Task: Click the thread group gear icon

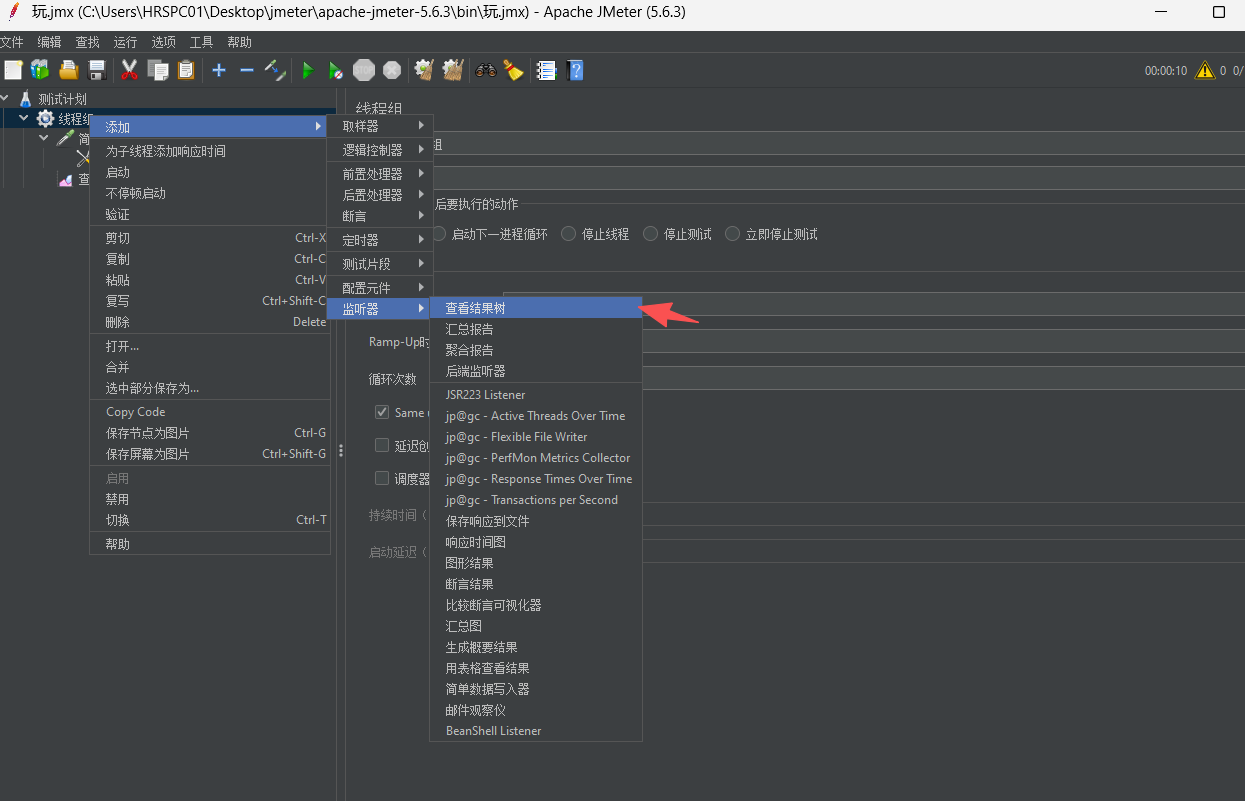Action: pyautogui.click(x=45, y=118)
